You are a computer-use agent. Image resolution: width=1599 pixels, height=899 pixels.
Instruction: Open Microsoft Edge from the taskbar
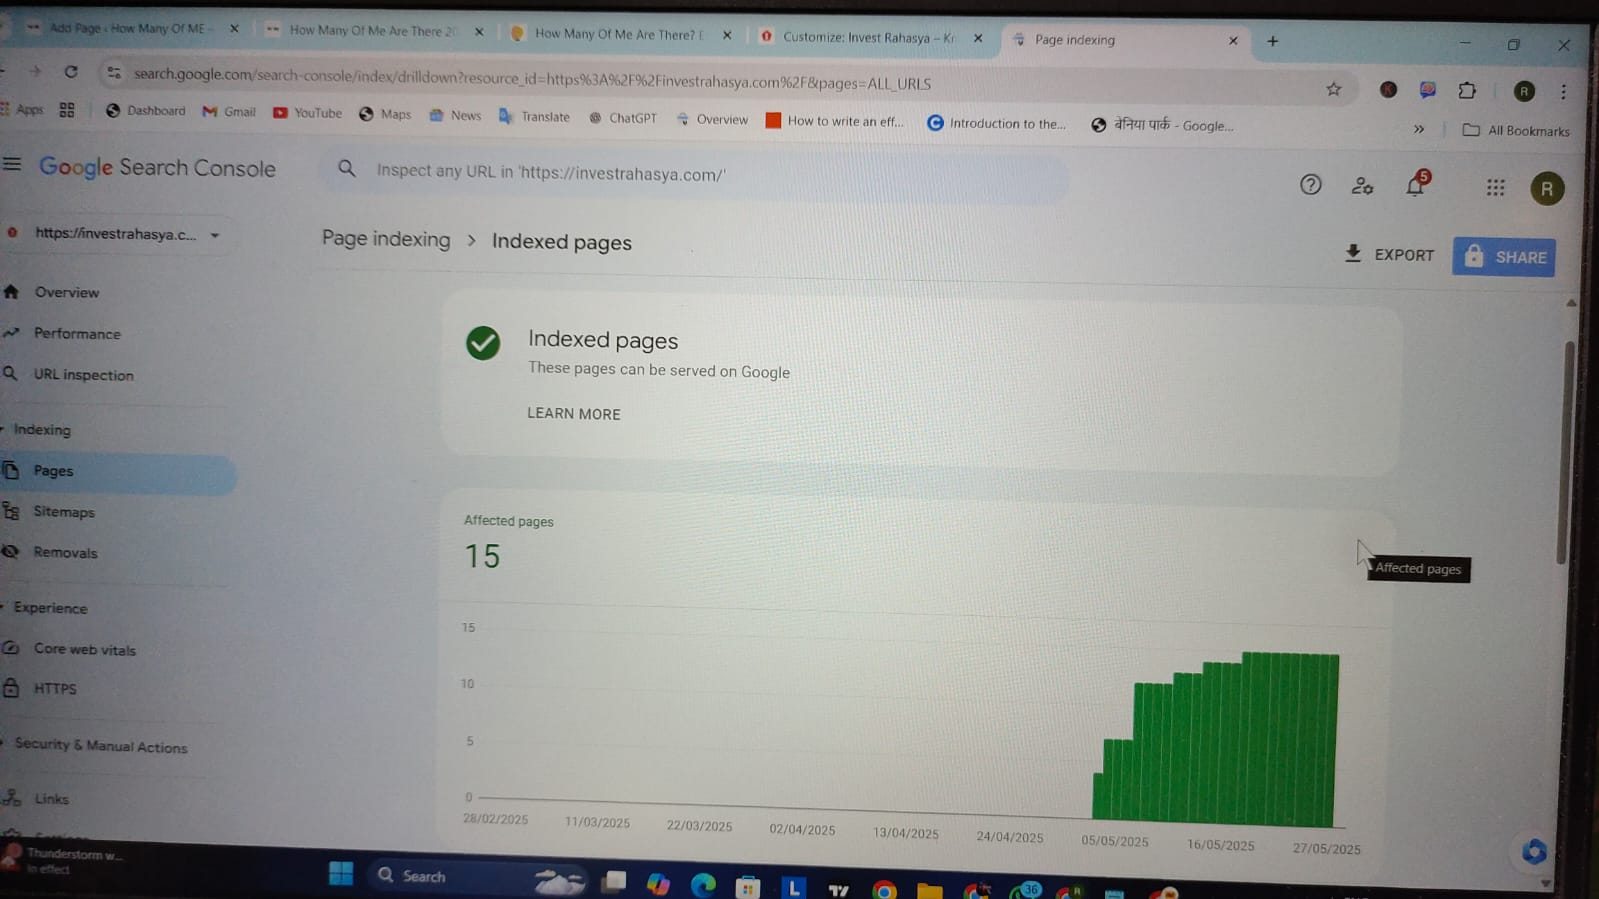[703, 884]
